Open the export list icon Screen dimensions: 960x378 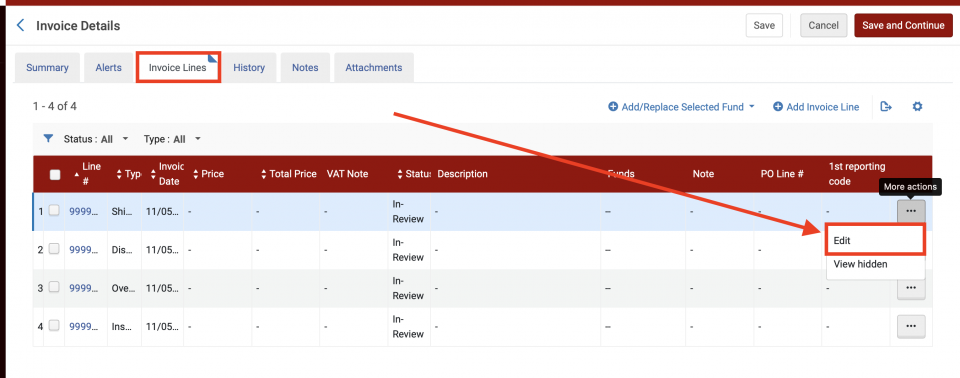tap(885, 107)
